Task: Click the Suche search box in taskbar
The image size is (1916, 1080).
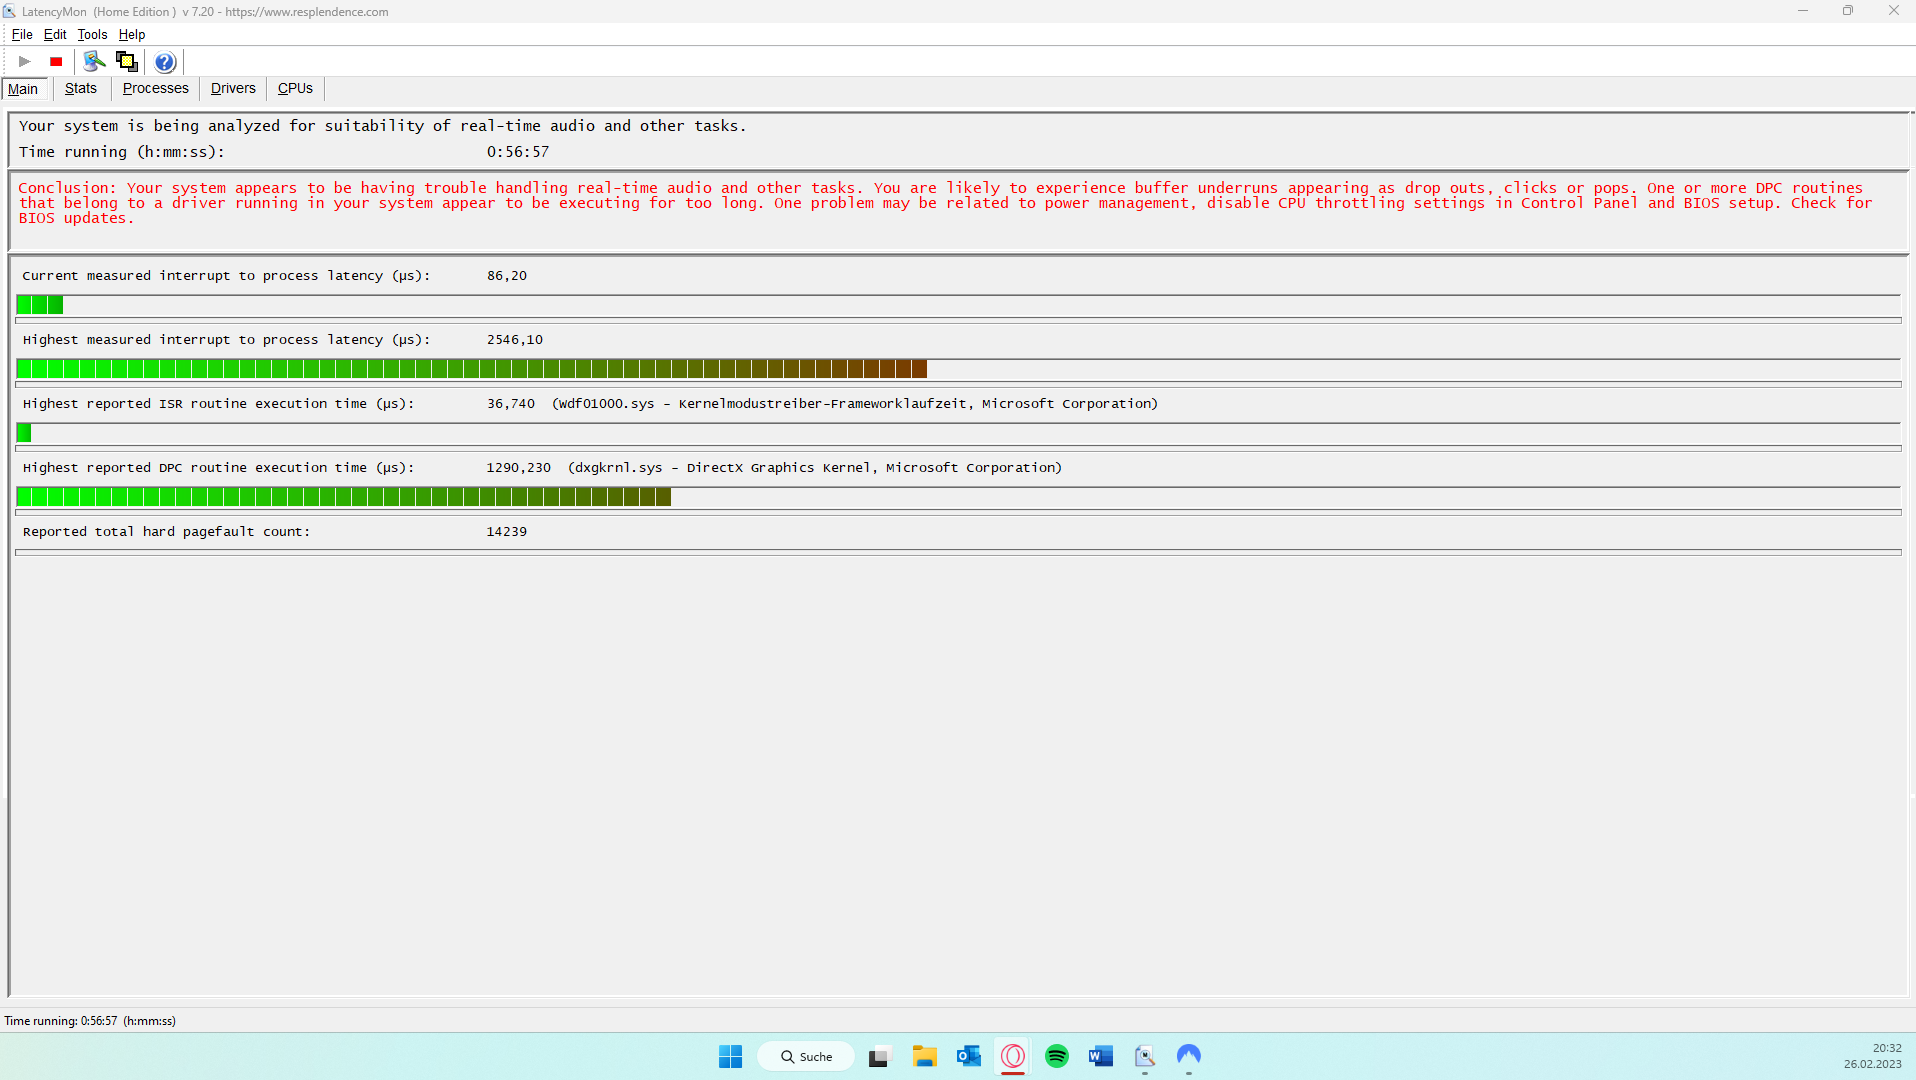Action: point(806,1056)
